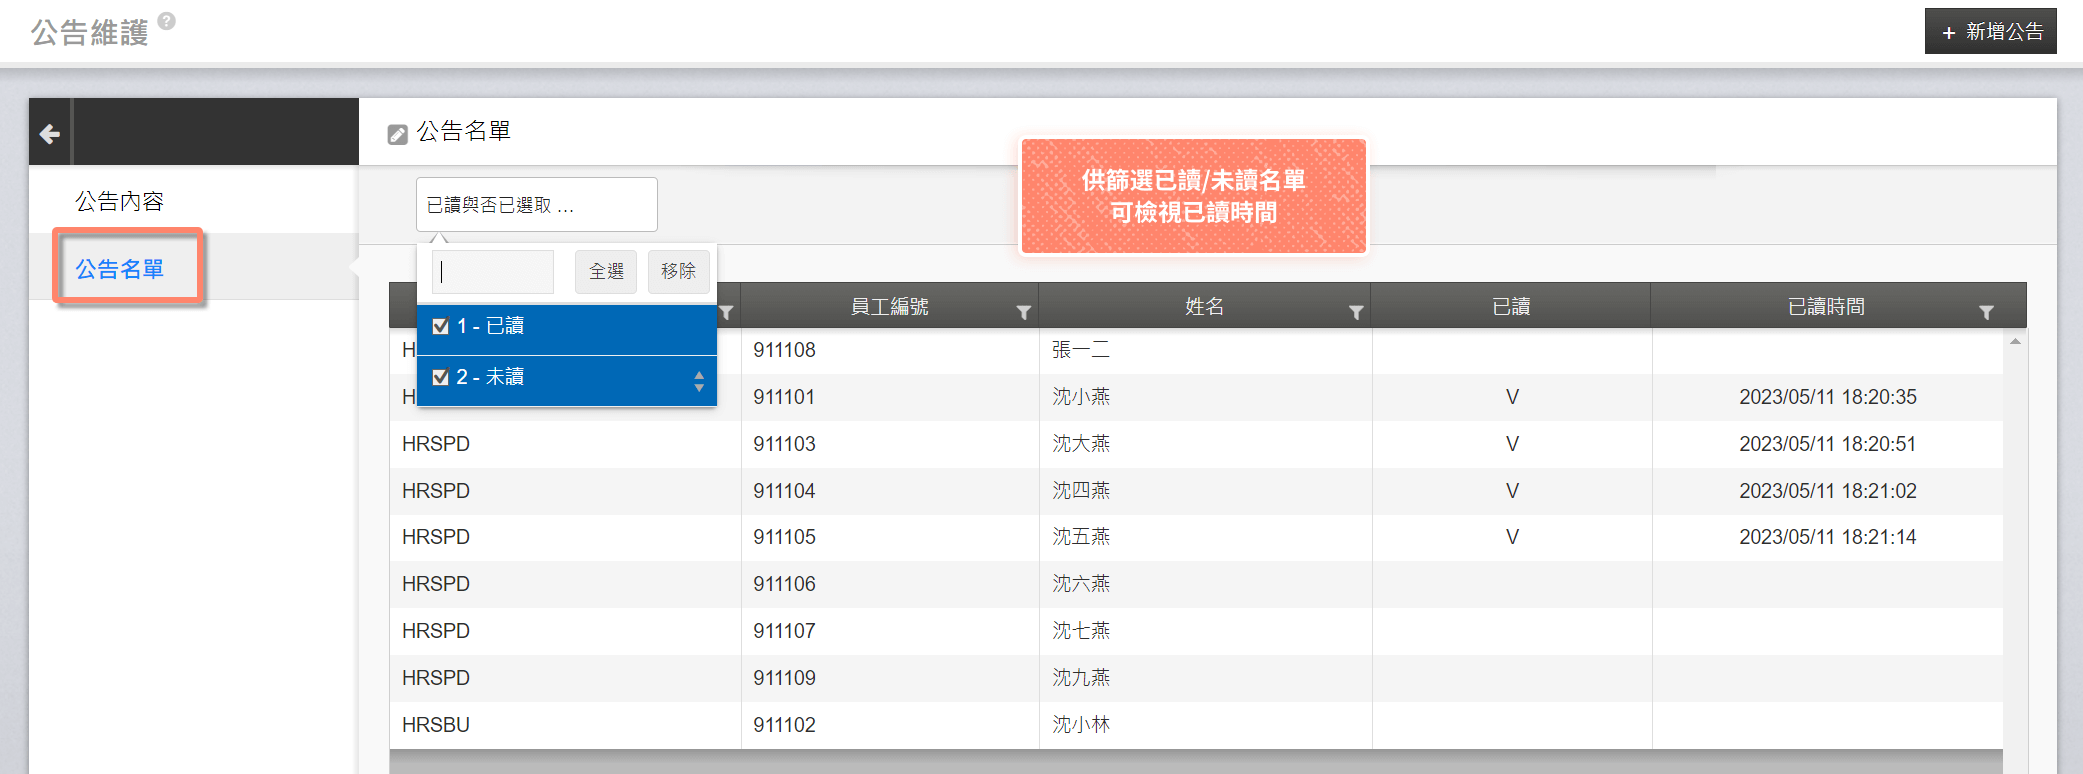Open the 姓名 column filter icon
Viewport: 2083px width, 774px height.
[1355, 313]
